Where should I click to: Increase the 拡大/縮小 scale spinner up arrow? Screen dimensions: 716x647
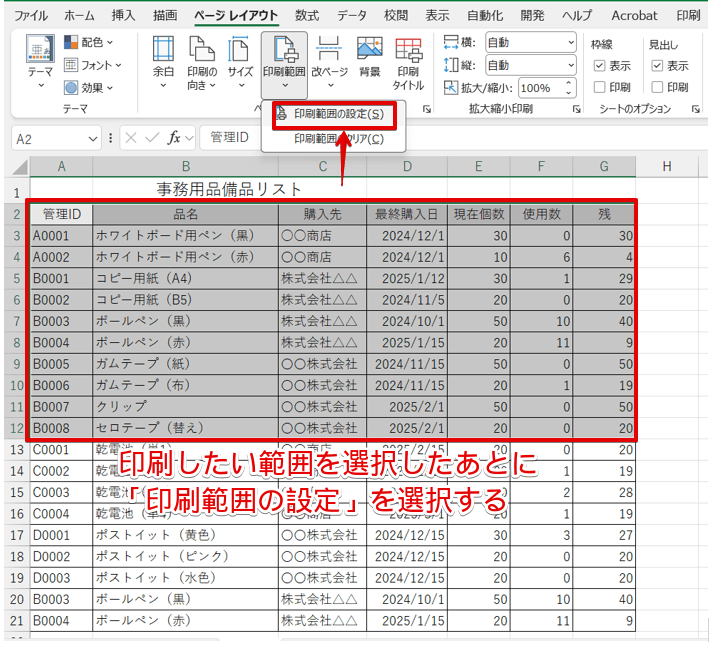click(x=569, y=84)
